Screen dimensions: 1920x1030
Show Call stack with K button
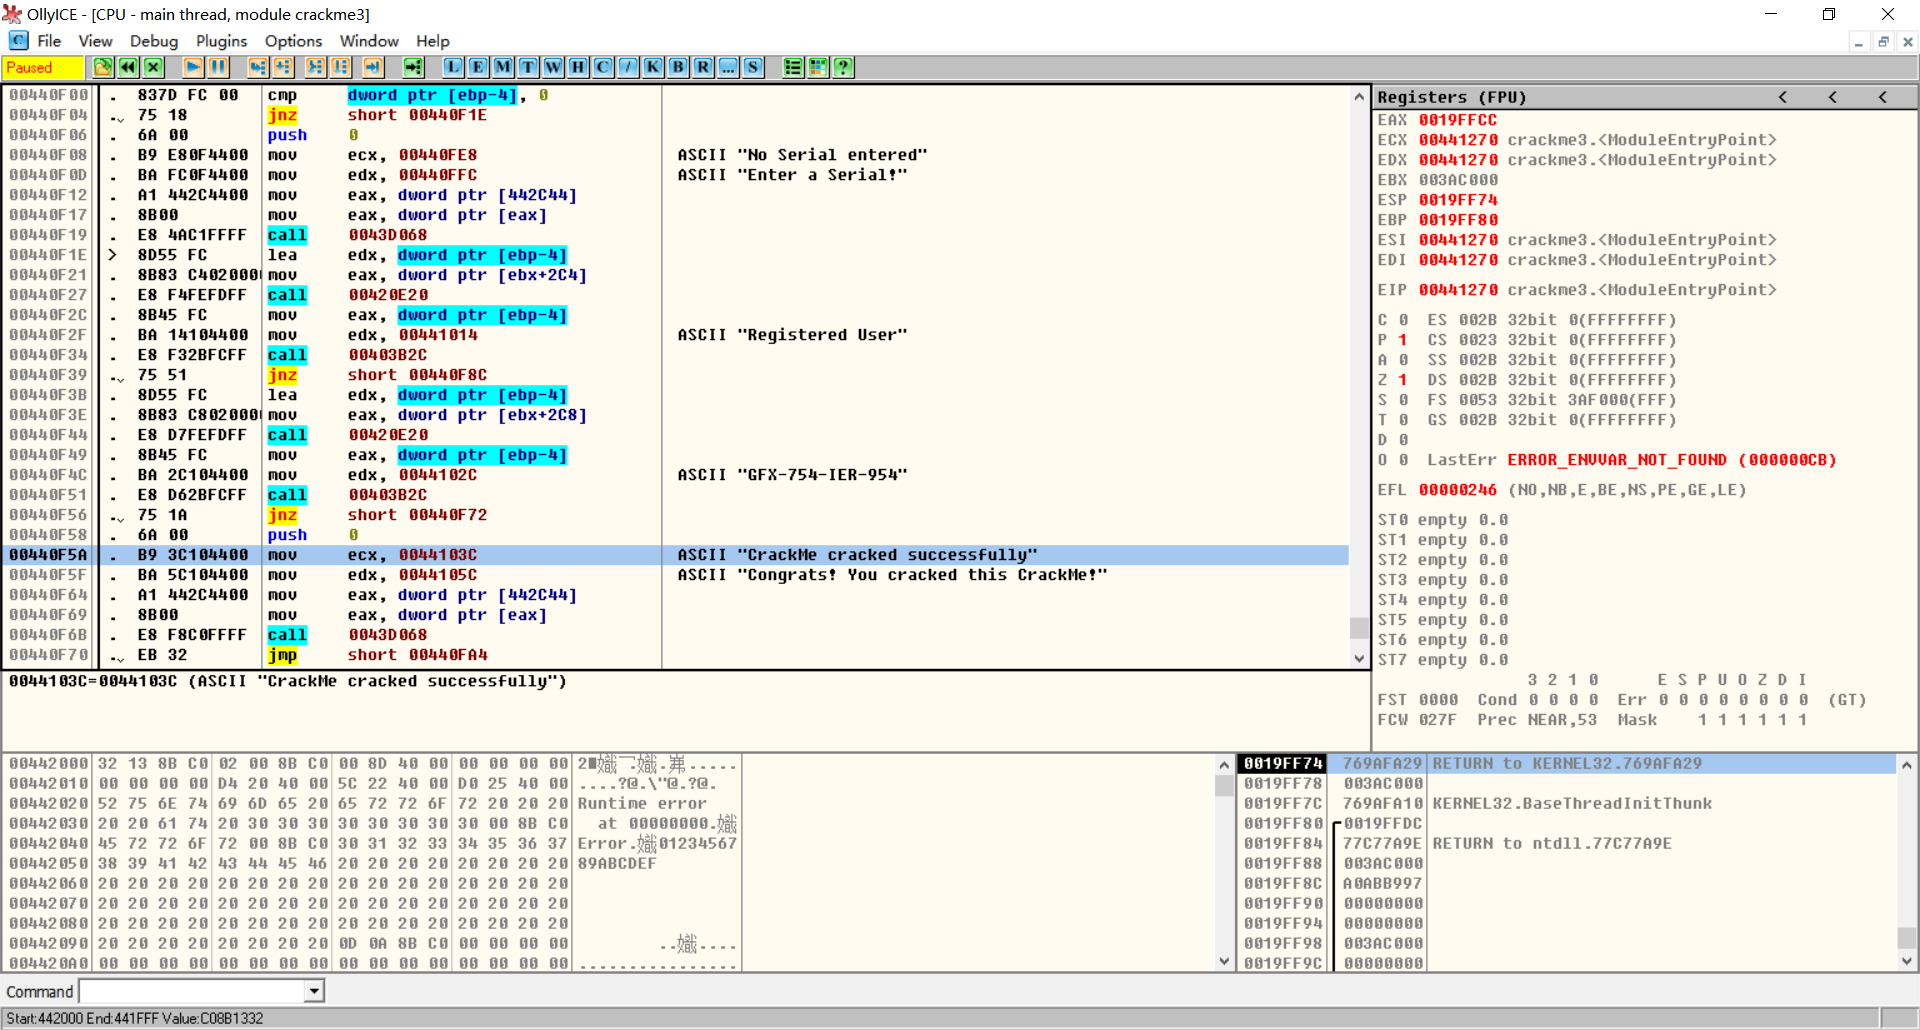tap(653, 67)
